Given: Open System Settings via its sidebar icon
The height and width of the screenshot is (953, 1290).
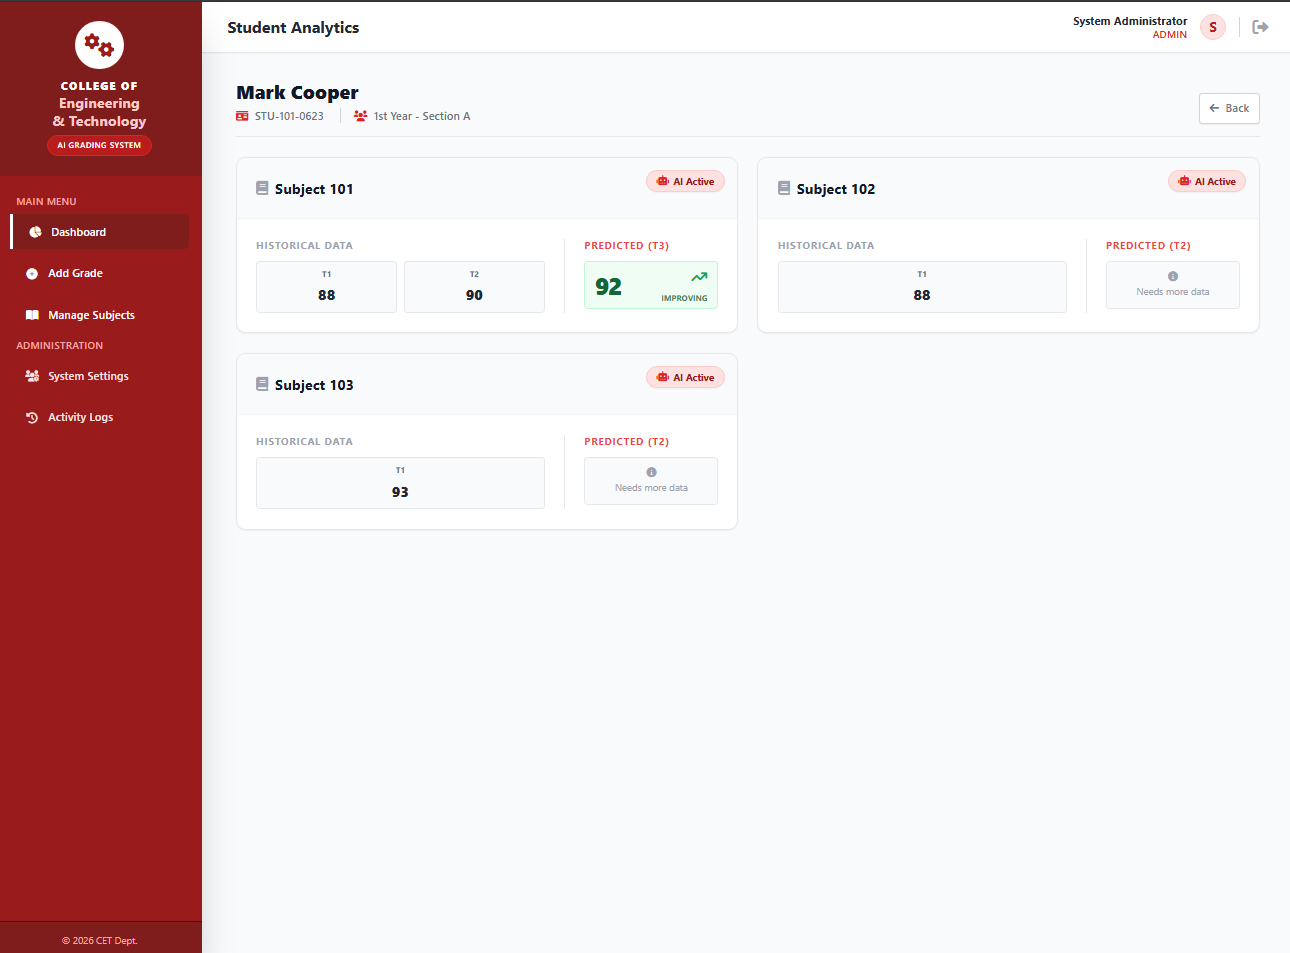Looking at the screenshot, I should [30, 376].
